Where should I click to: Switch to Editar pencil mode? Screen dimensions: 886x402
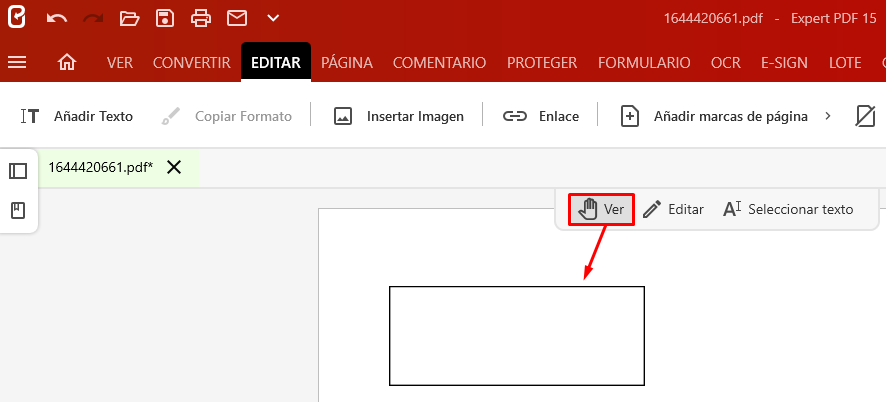[x=673, y=209]
